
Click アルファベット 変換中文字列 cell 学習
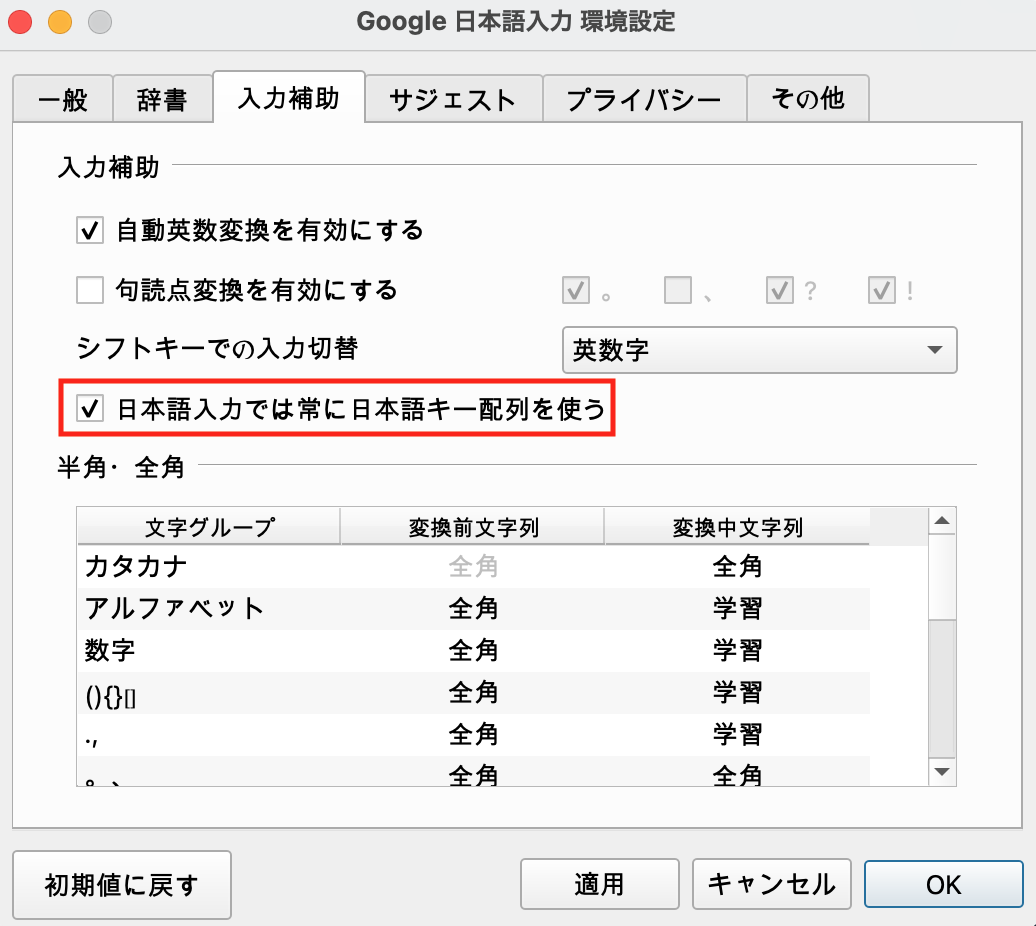pos(737,608)
